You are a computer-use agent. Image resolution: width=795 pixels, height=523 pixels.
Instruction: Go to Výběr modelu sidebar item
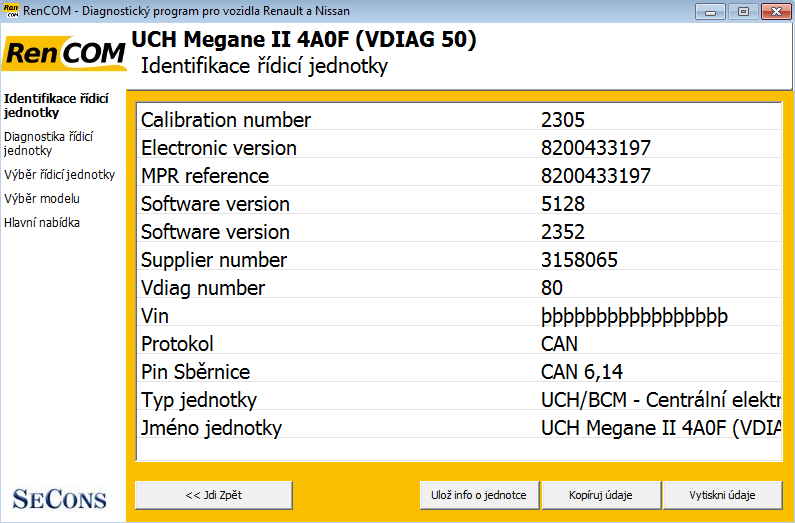(x=42, y=199)
